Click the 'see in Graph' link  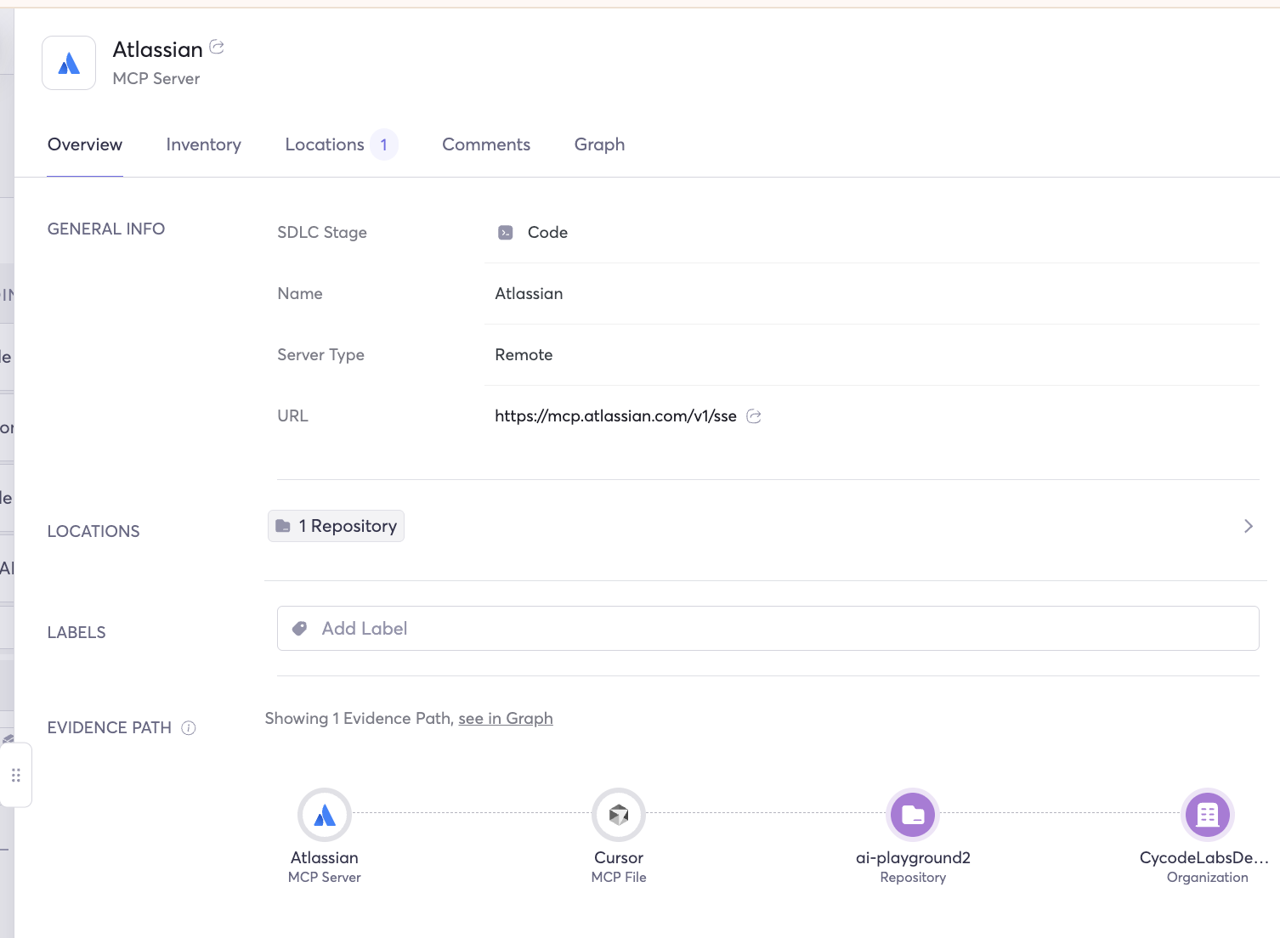(505, 718)
